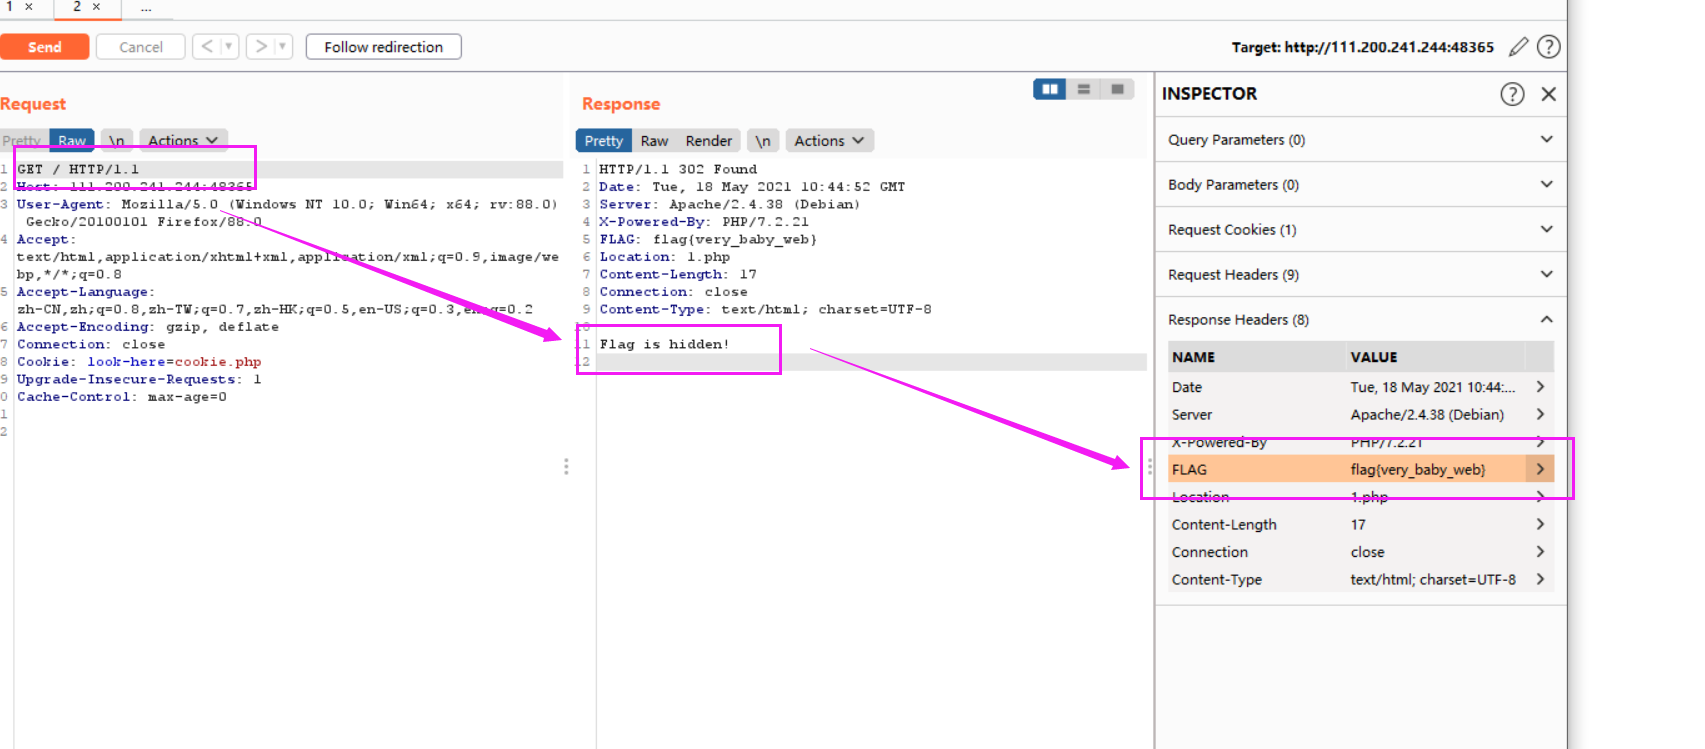Open Inspector help icon
1705x749 pixels.
point(1512,94)
